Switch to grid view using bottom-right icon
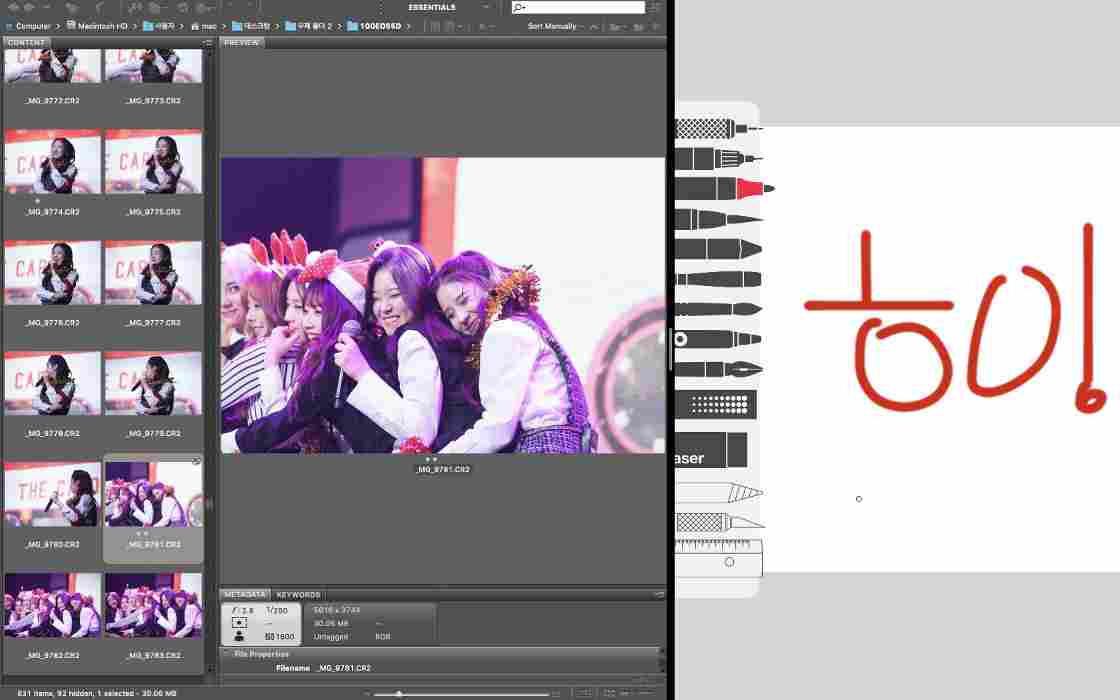 (608, 691)
